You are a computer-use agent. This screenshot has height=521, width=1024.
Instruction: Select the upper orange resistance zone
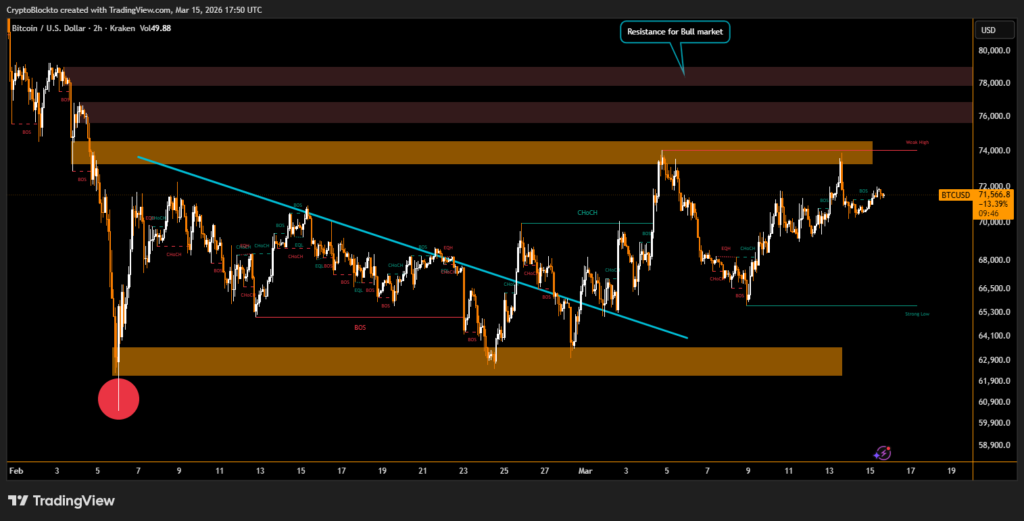(x=480, y=152)
